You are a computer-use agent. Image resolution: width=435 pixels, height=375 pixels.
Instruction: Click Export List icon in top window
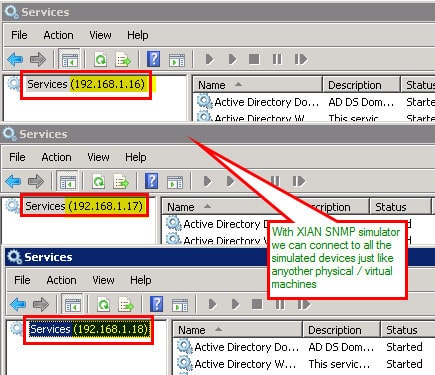pos(123,60)
